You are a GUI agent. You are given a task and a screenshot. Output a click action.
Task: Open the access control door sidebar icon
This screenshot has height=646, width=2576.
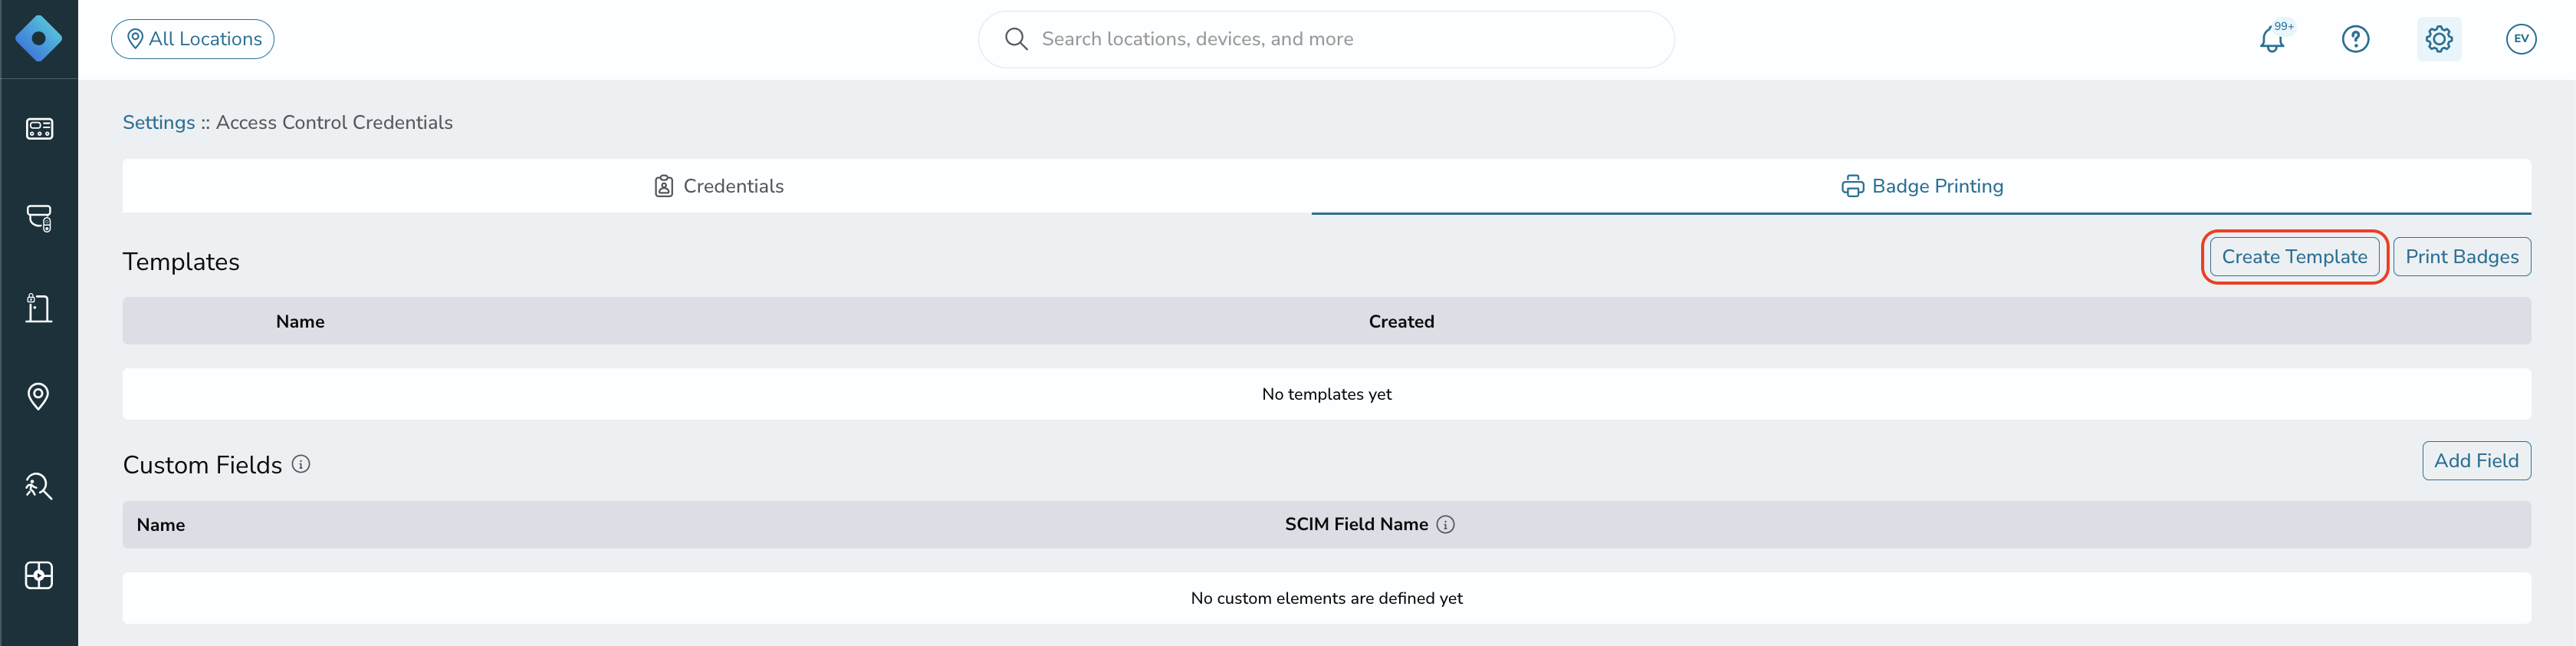(x=39, y=307)
